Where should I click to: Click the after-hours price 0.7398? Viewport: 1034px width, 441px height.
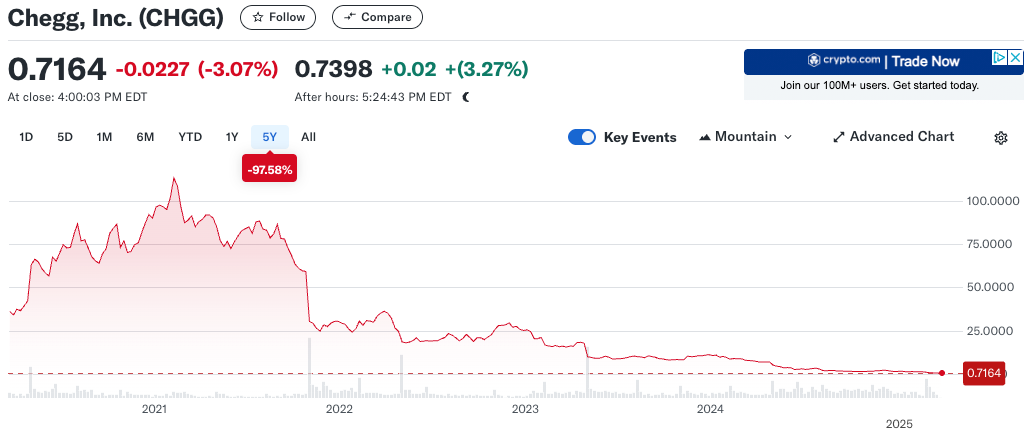(x=333, y=69)
